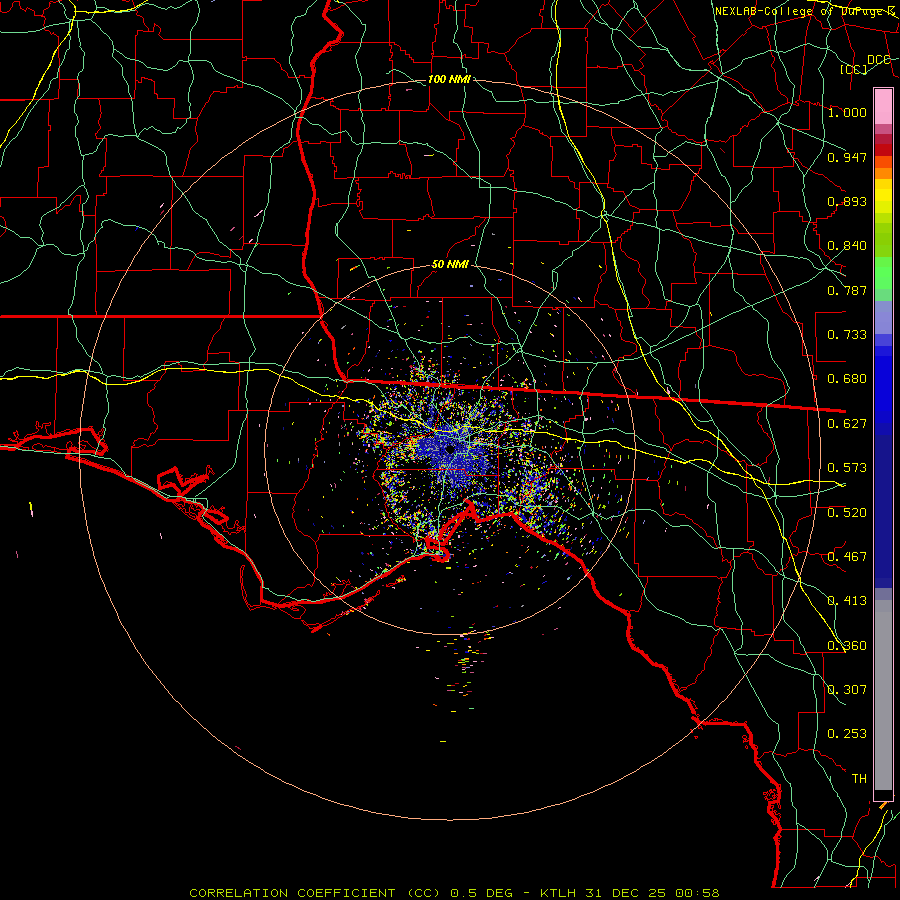900x900 pixels.
Task: Select the 0.253 color scale label
Action: [x=847, y=734]
